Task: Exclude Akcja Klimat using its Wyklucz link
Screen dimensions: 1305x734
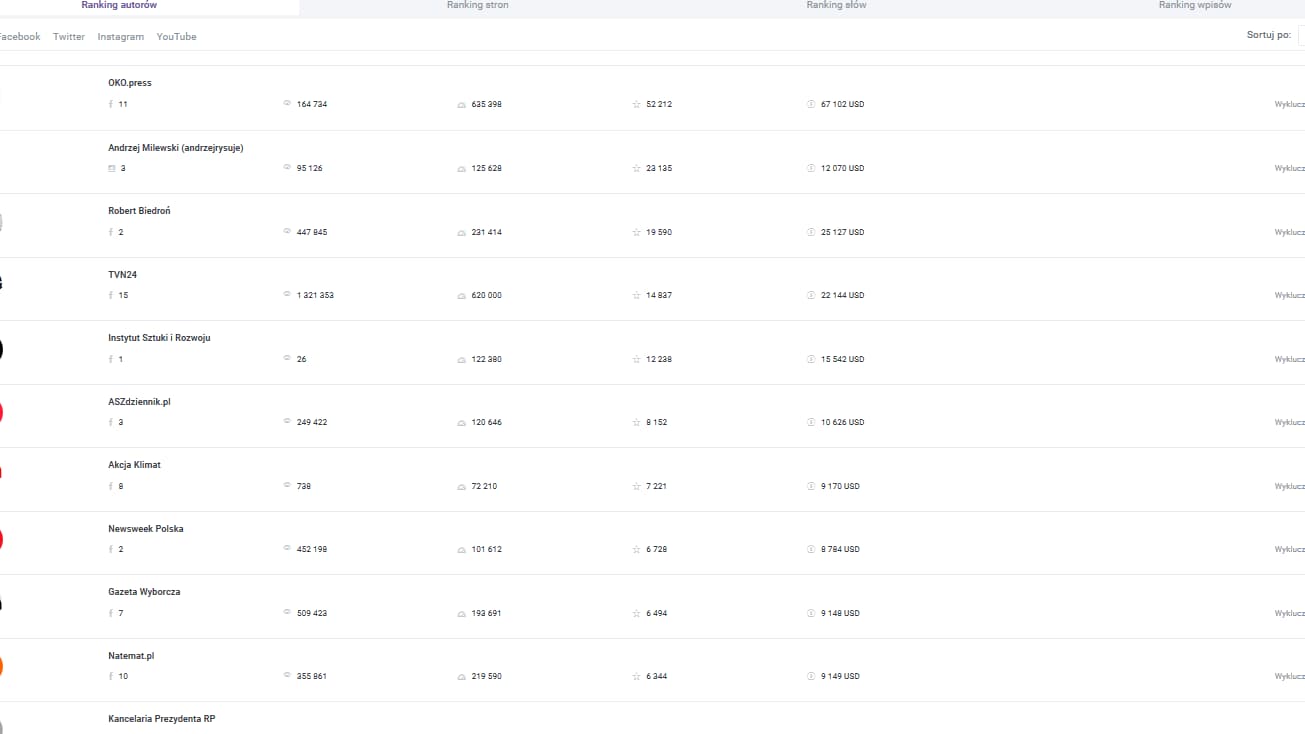Action: pos(1289,486)
